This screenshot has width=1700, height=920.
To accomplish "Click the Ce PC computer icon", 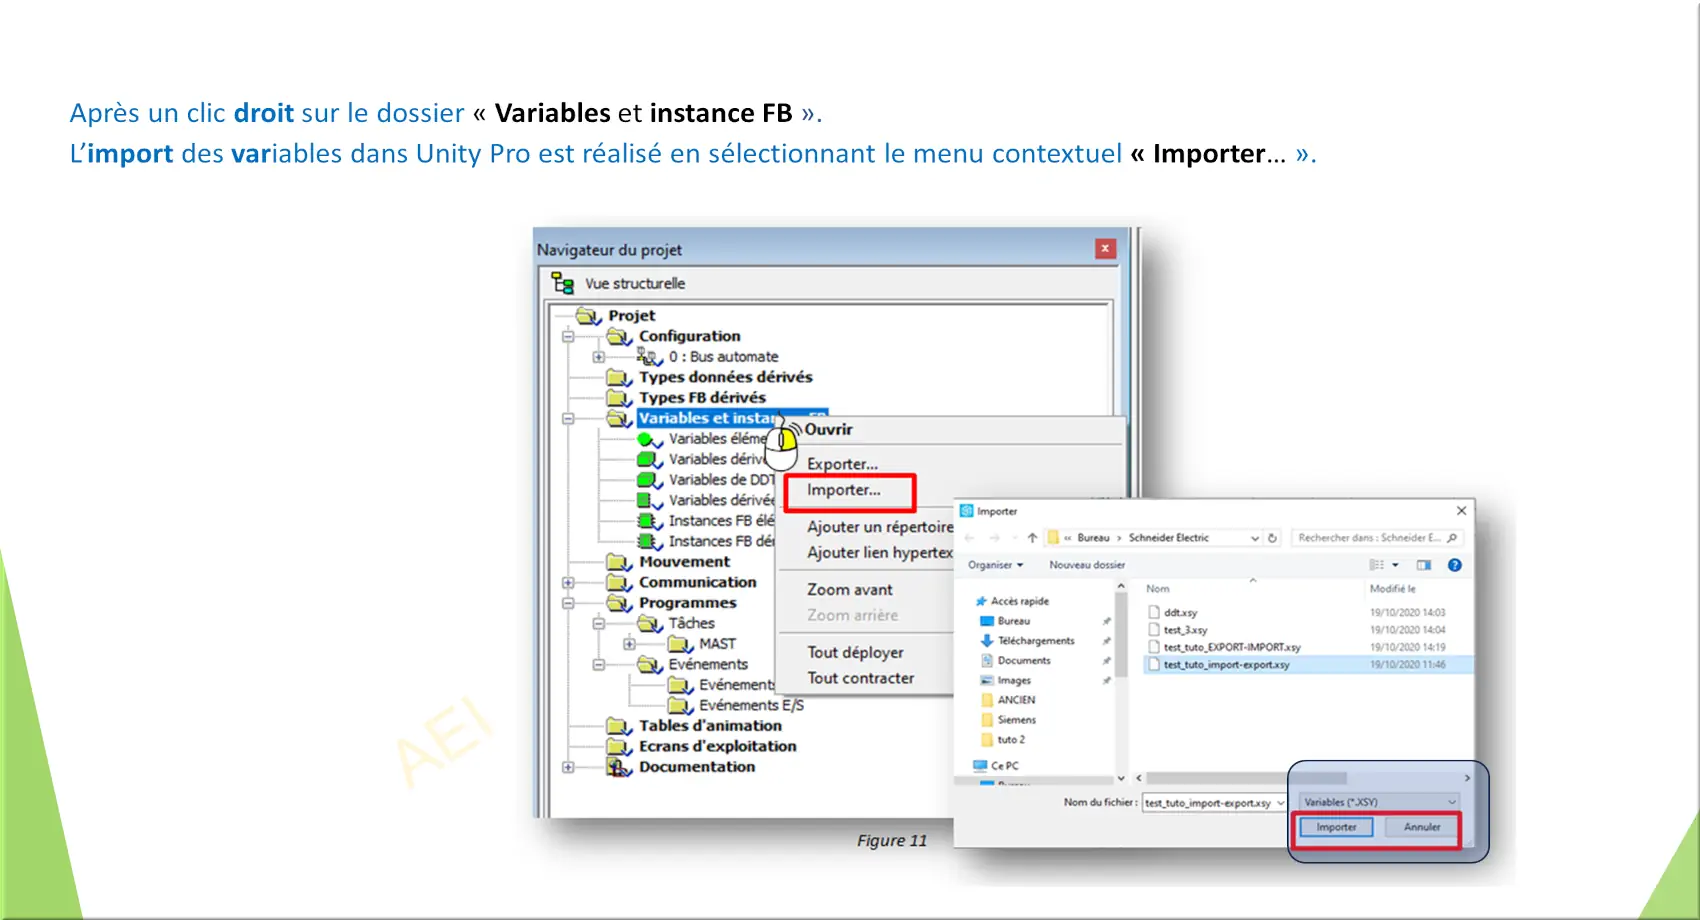I will [x=980, y=766].
